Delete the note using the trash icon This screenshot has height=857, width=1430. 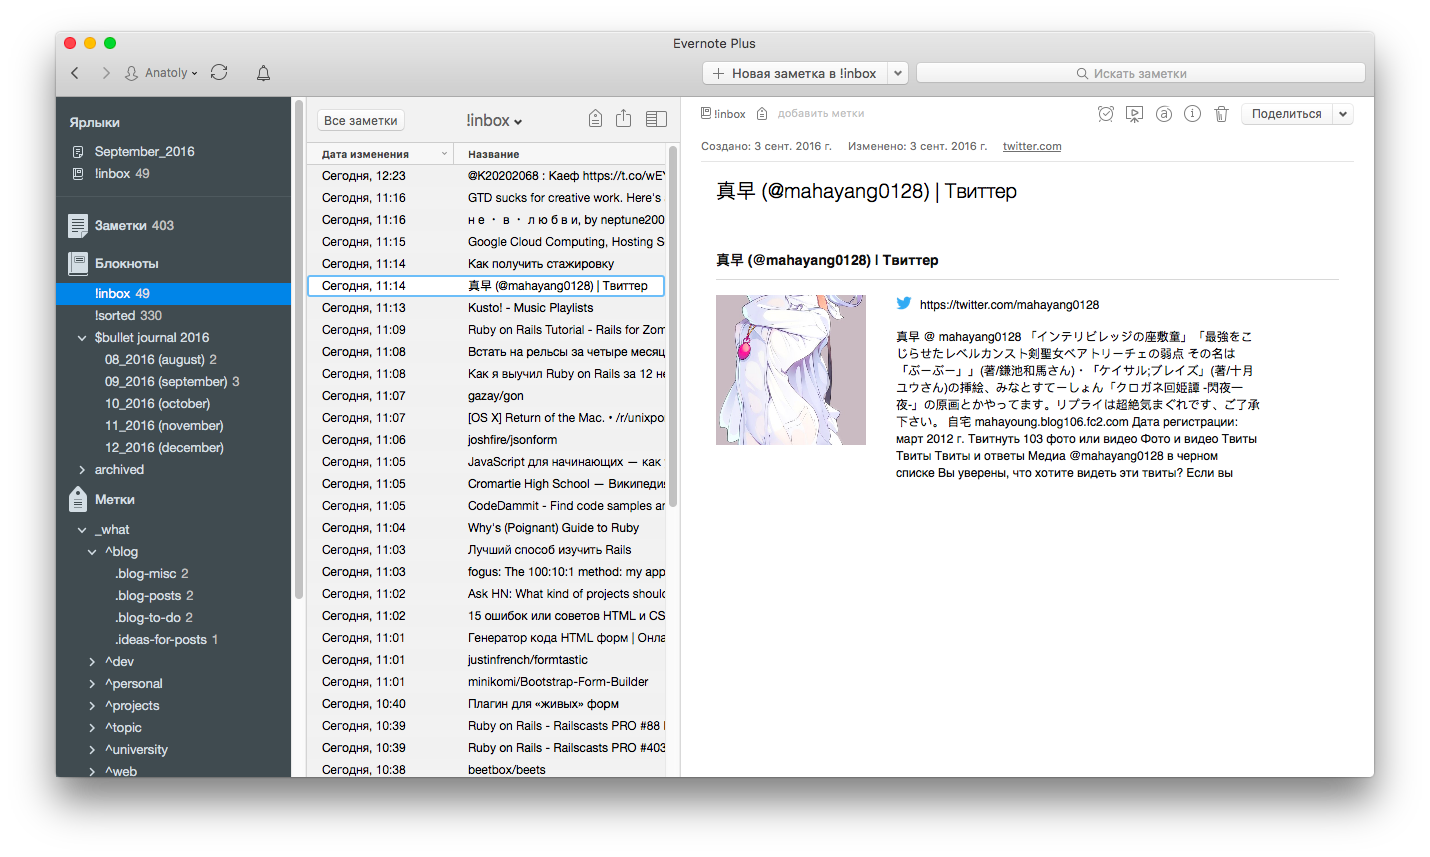(x=1221, y=114)
